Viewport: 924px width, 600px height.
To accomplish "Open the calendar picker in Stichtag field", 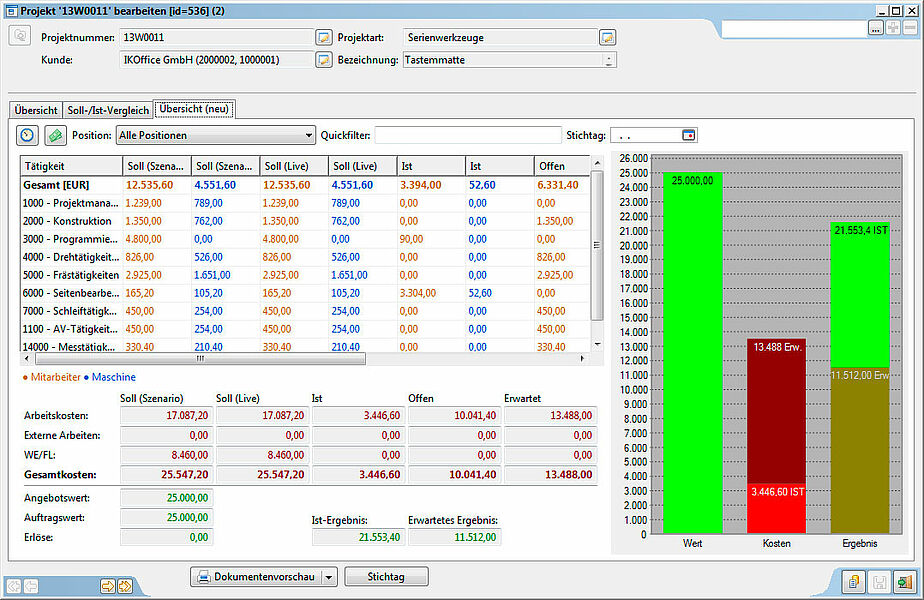I will 688,136.
